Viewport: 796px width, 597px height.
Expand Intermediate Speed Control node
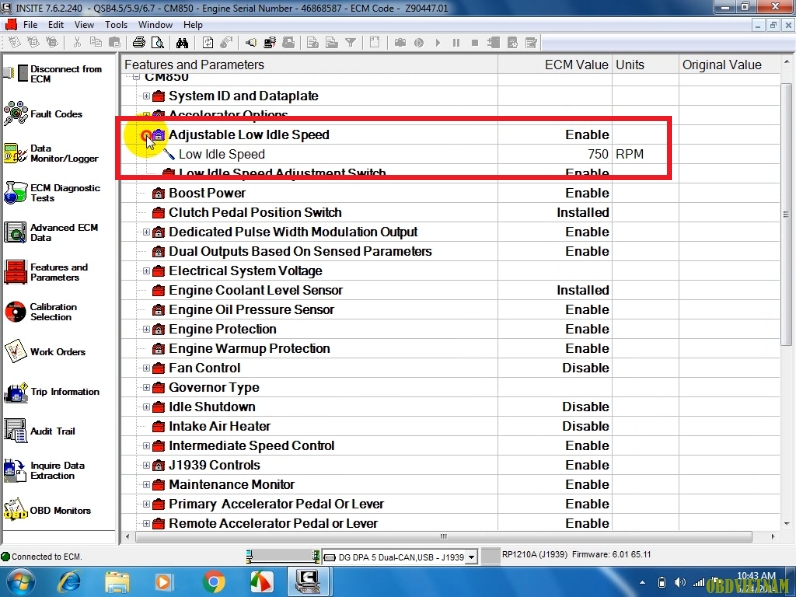[146, 446]
